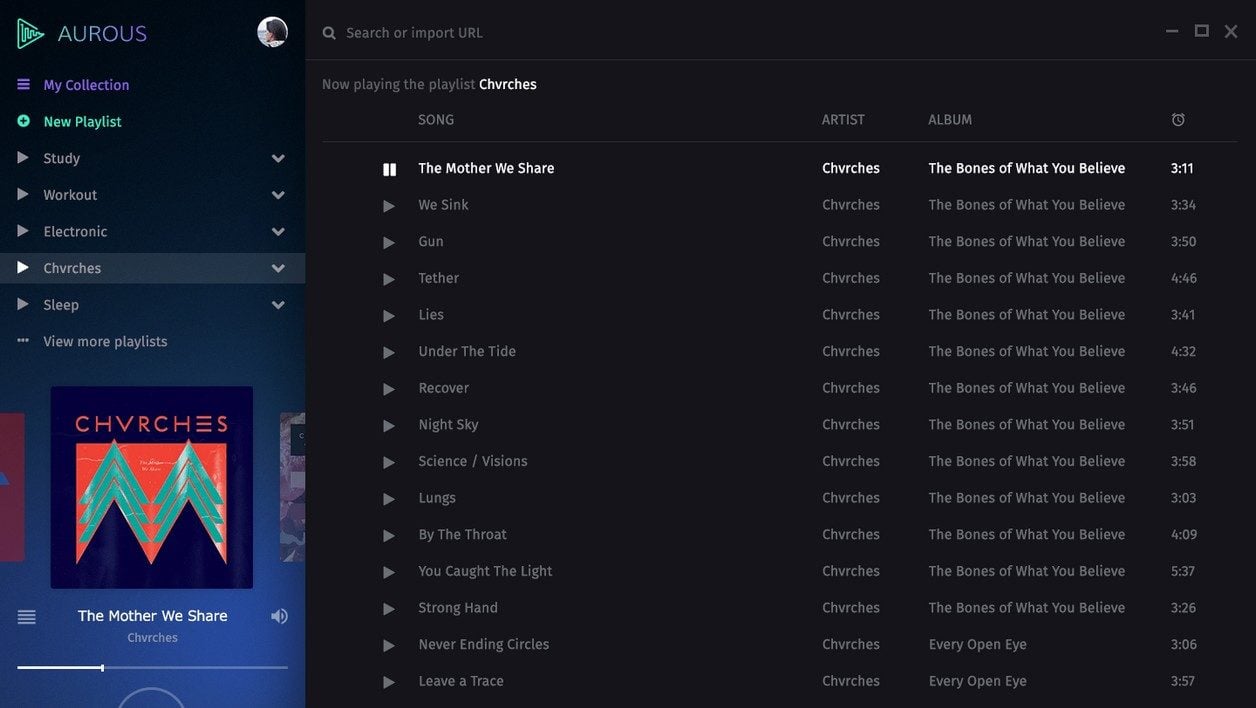Pause The Mother We Share track
This screenshot has width=1256, height=708.
click(389, 169)
